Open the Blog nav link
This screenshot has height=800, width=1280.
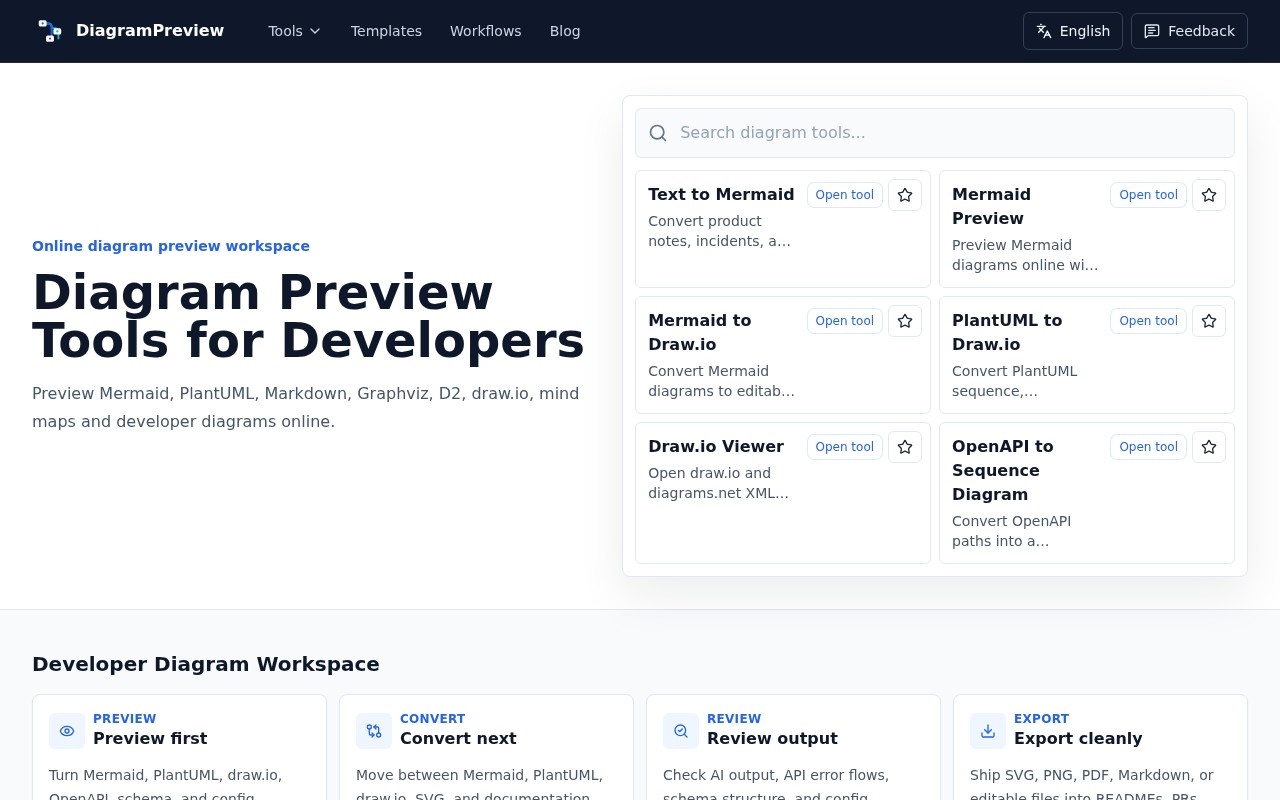tap(565, 31)
